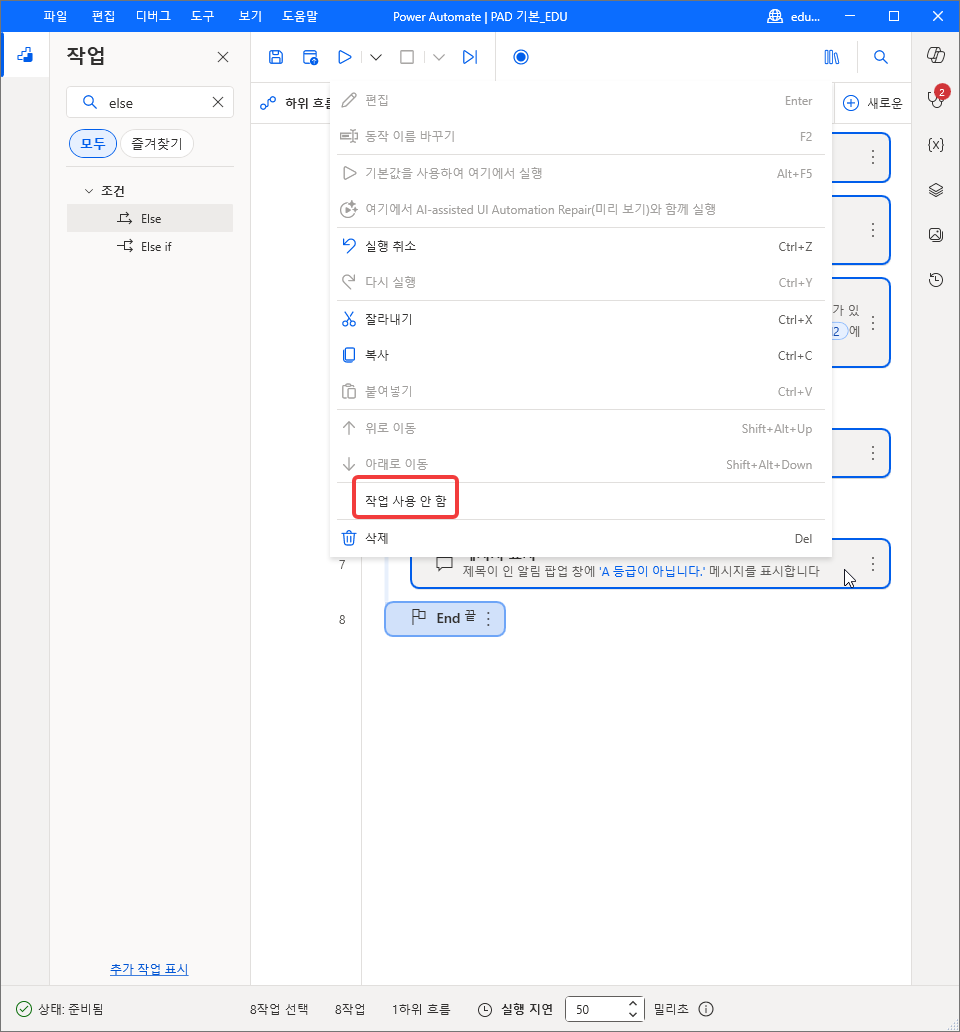Click run delay info icon
Viewport: 960px width, 1032px height.
point(706,1009)
